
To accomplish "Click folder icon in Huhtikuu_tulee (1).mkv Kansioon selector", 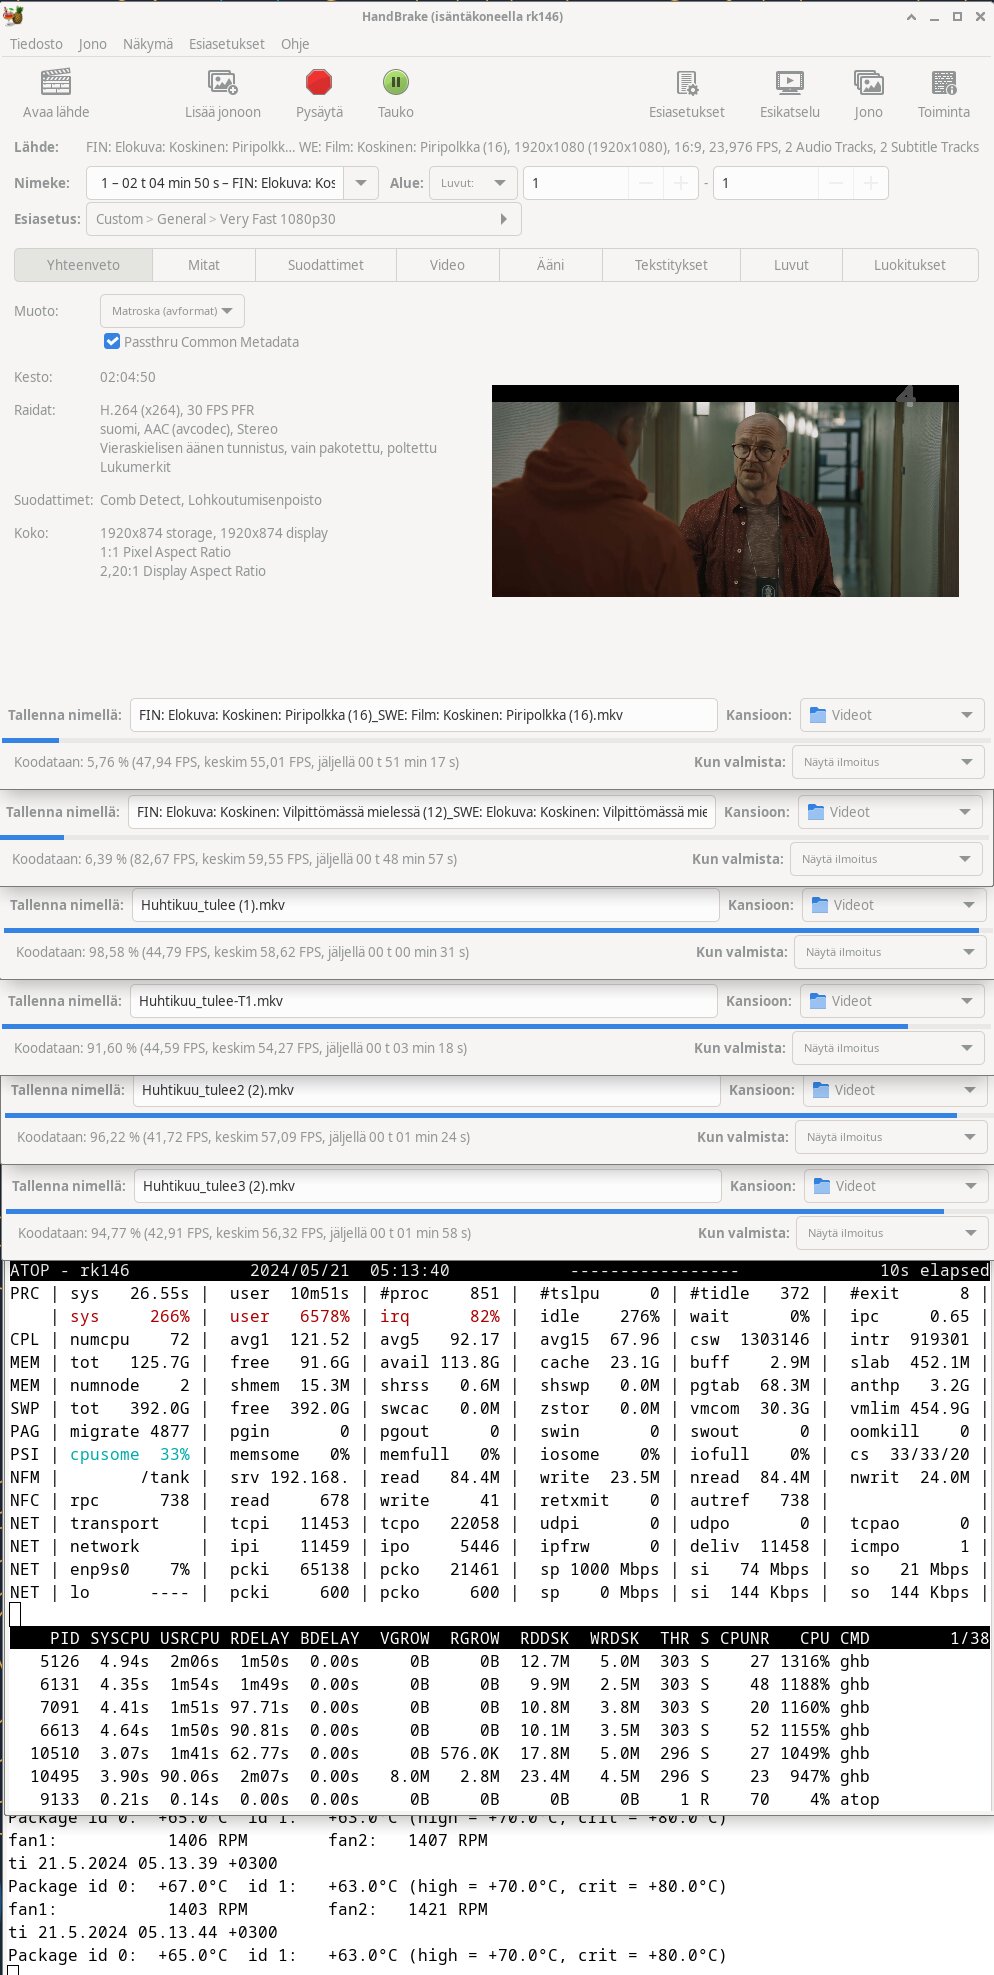I will [x=820, y=905].
